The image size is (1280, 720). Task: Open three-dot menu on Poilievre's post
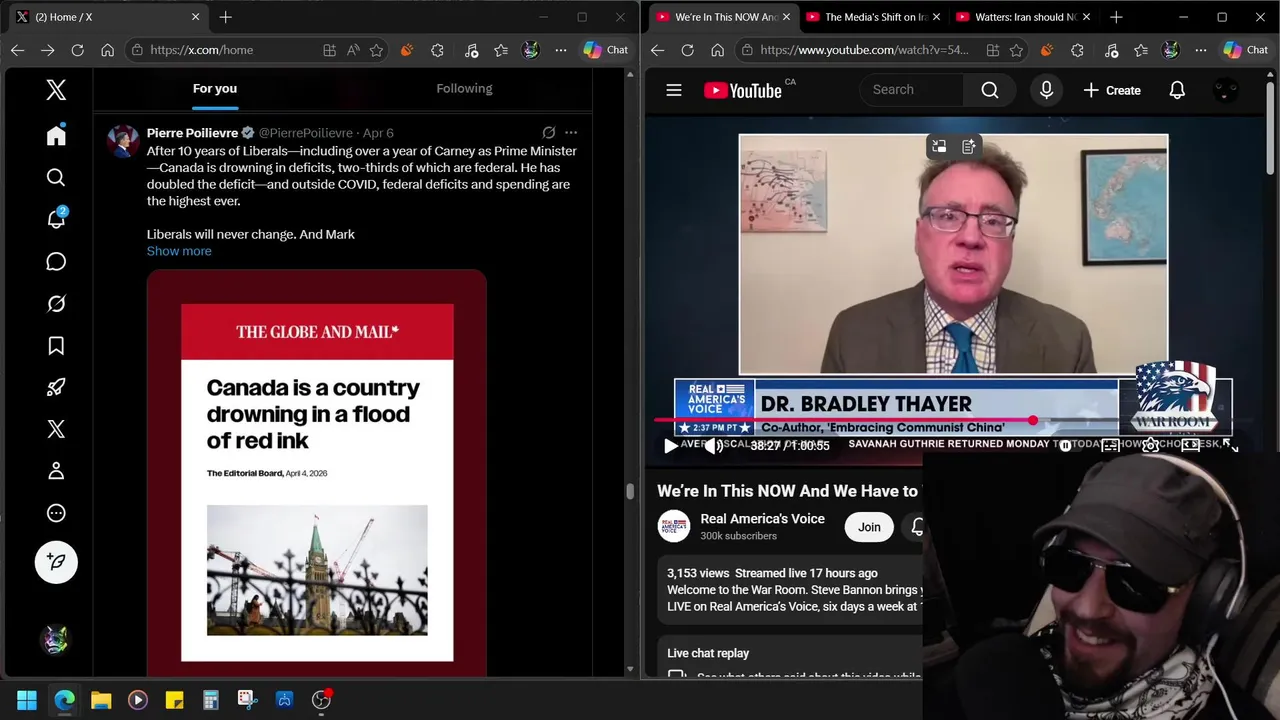[x=571, y=132]
